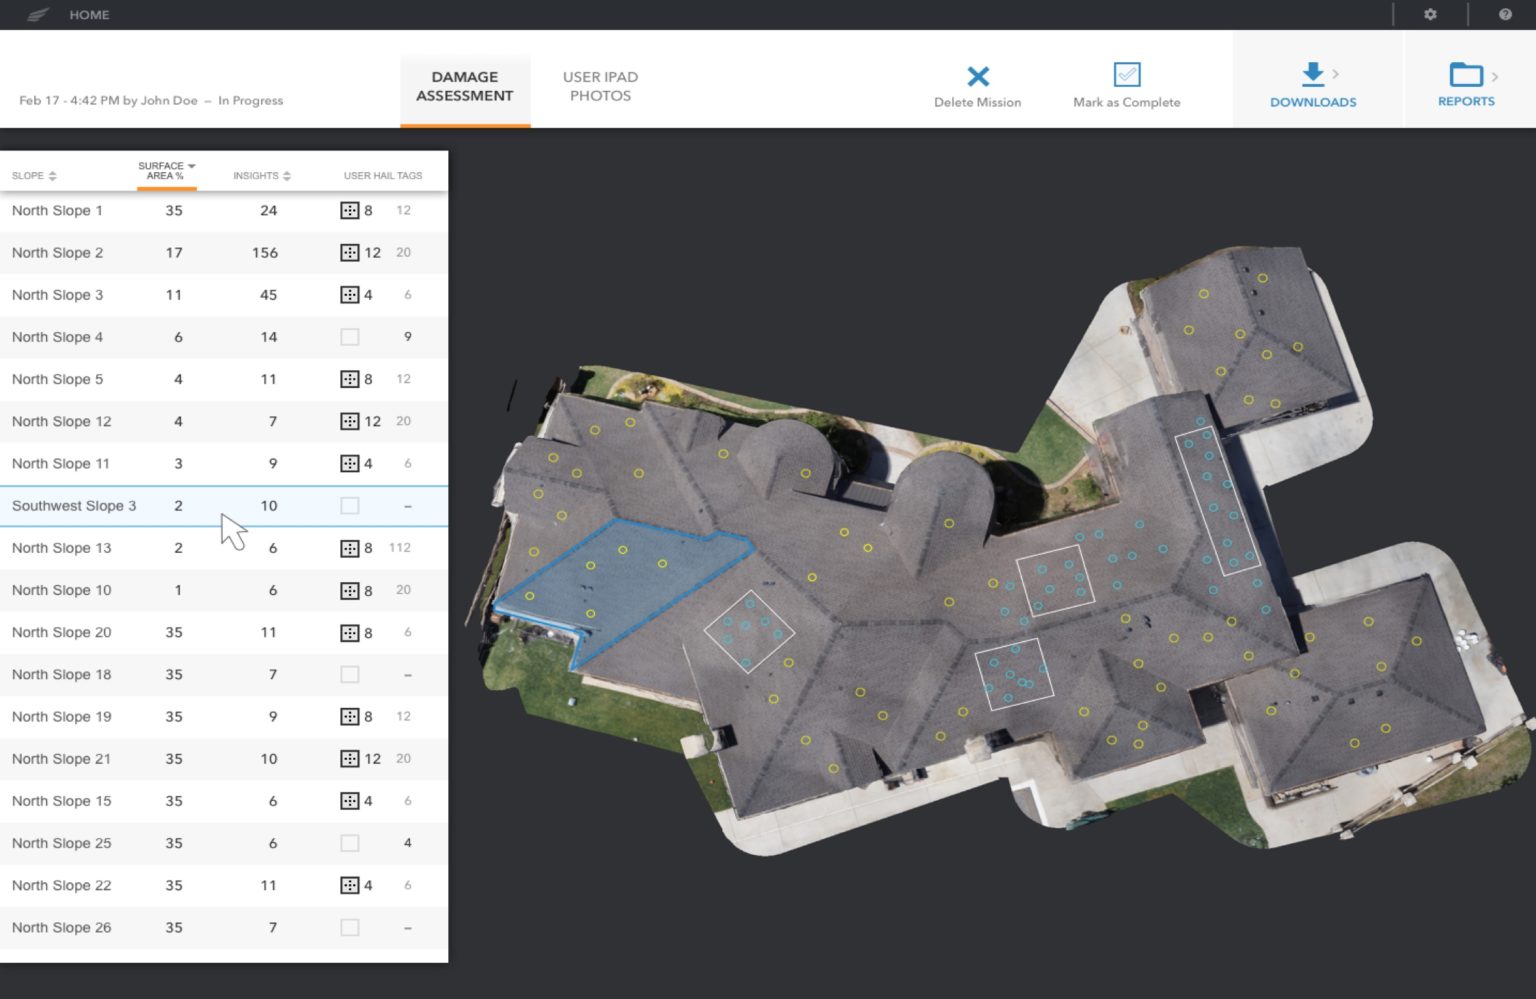Click the Mark as Complete checkmark icon
This screenshot has height=999, width=1536.
[1126, 73]
